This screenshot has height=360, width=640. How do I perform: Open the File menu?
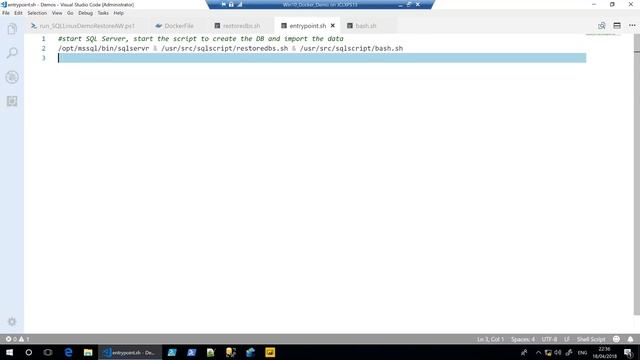(6, 13)
